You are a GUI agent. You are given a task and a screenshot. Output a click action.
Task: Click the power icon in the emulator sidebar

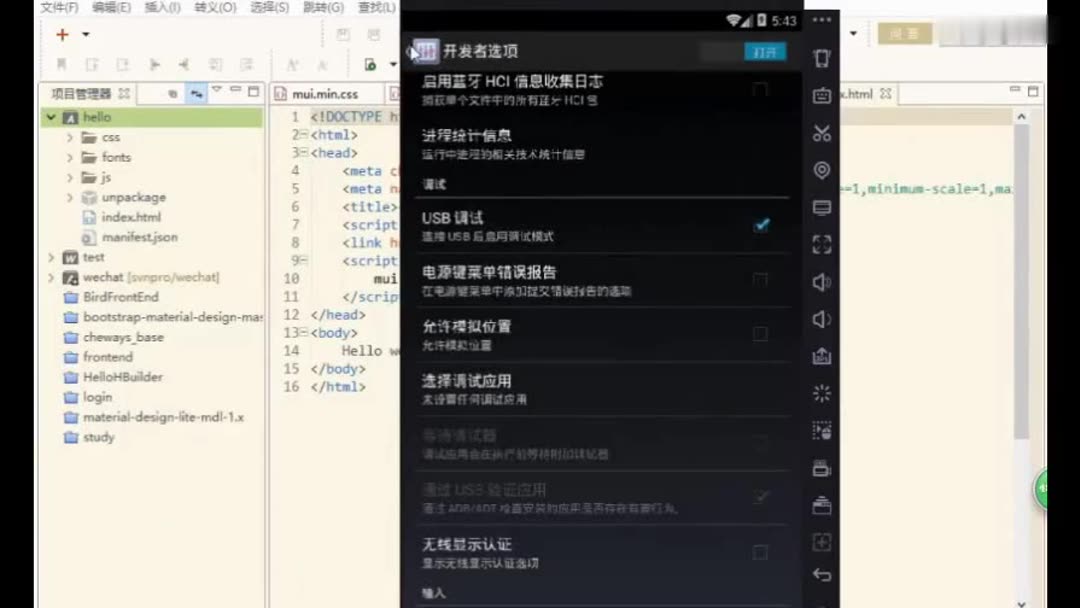pos(822,57)
